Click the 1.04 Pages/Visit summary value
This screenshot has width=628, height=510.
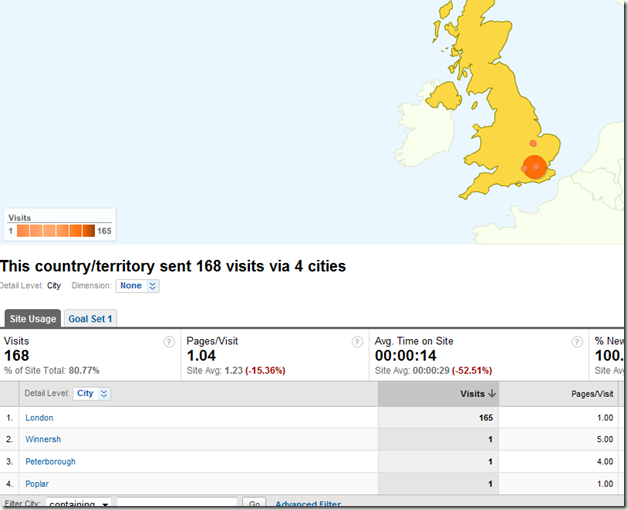coord(201,356)
